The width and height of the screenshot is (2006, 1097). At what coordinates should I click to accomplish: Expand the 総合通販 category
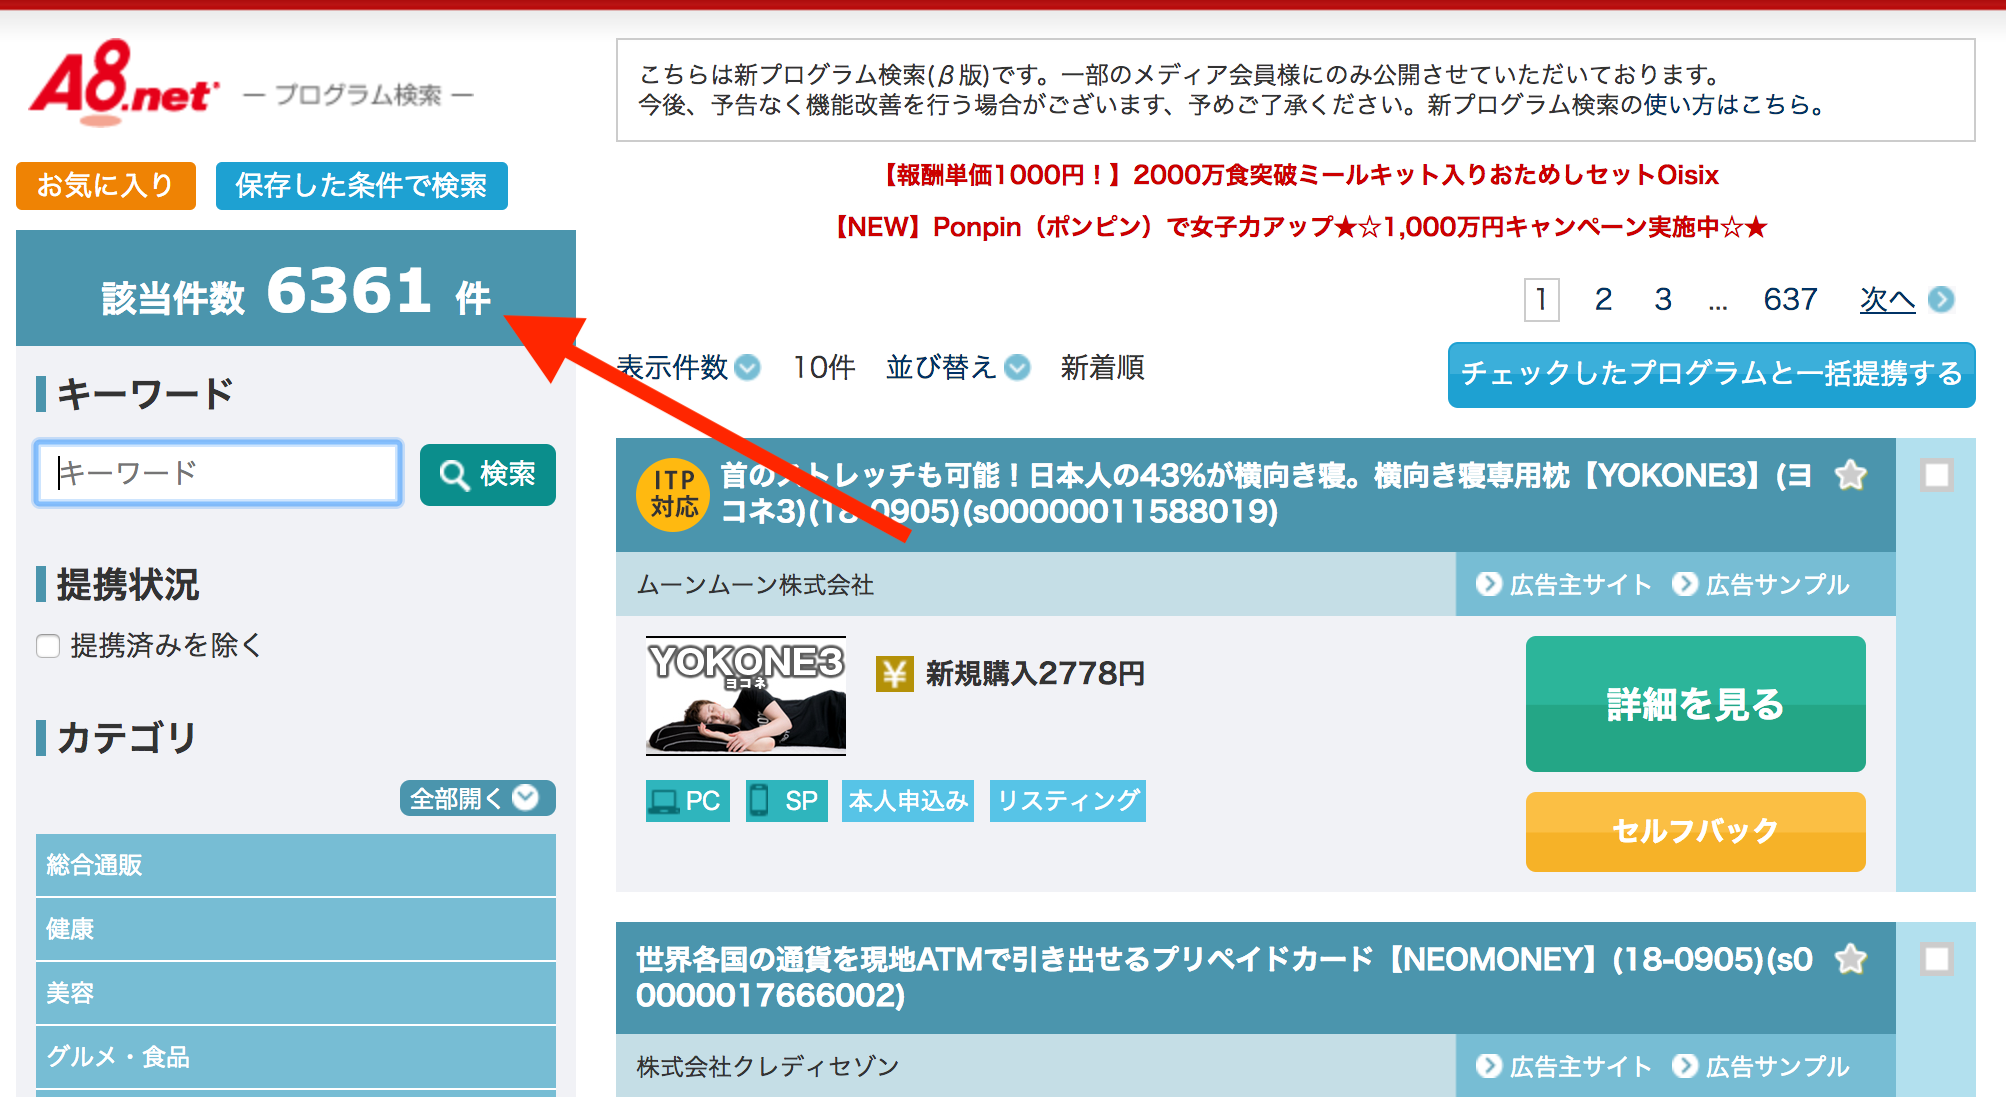(296, 865)
